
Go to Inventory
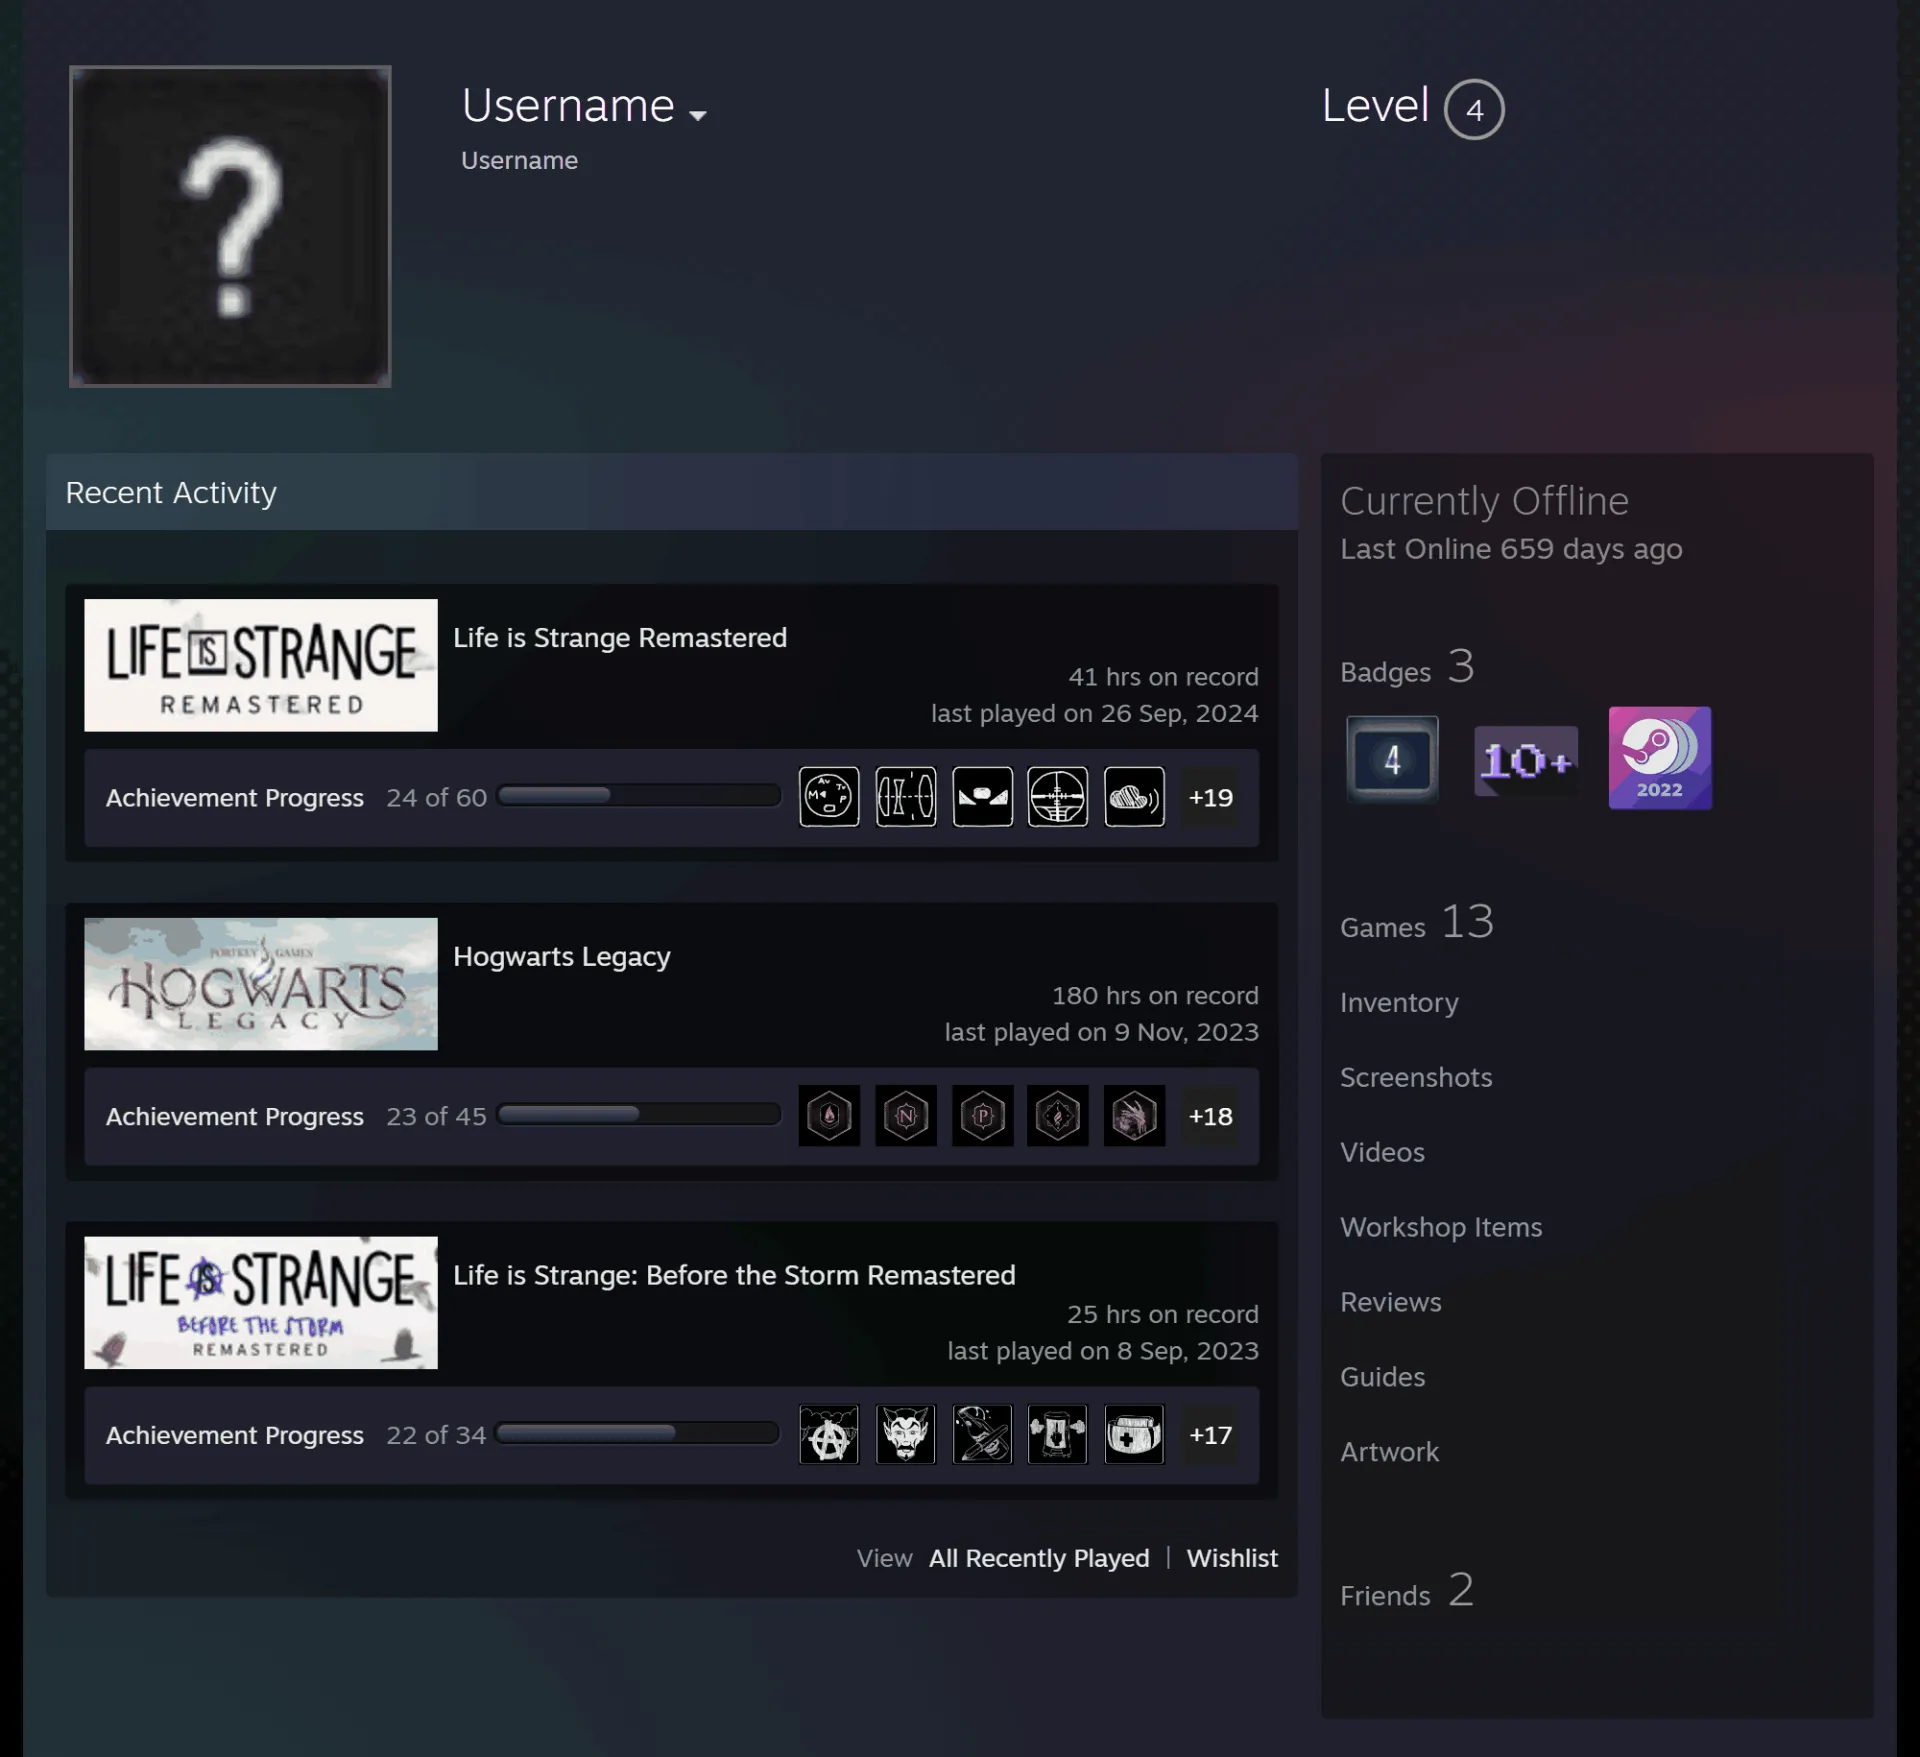pyautogui.click(x=1399, y=1002)
